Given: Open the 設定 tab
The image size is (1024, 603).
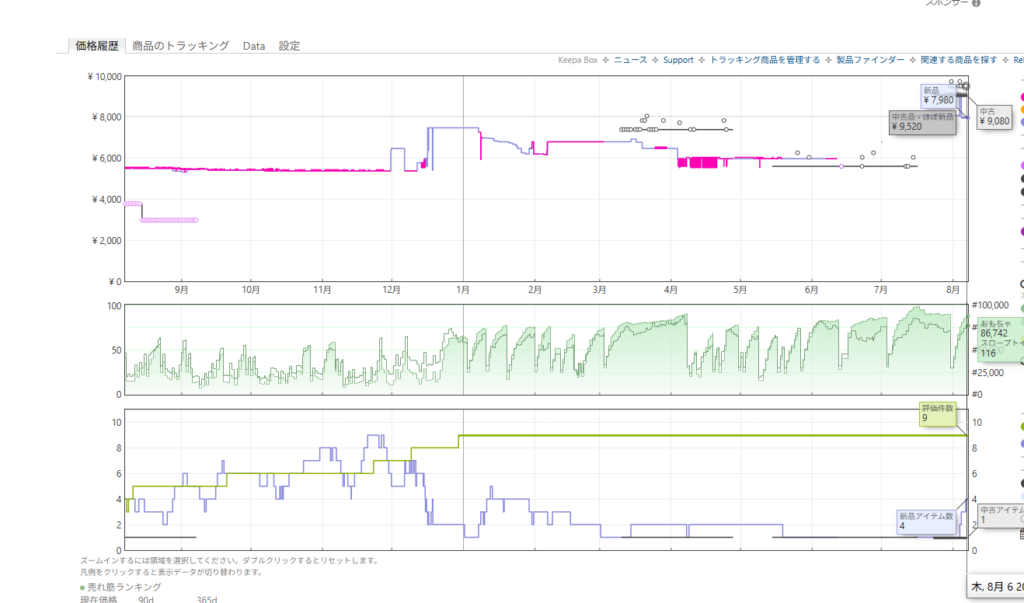Looking at the screenshot, I should 289,46.
